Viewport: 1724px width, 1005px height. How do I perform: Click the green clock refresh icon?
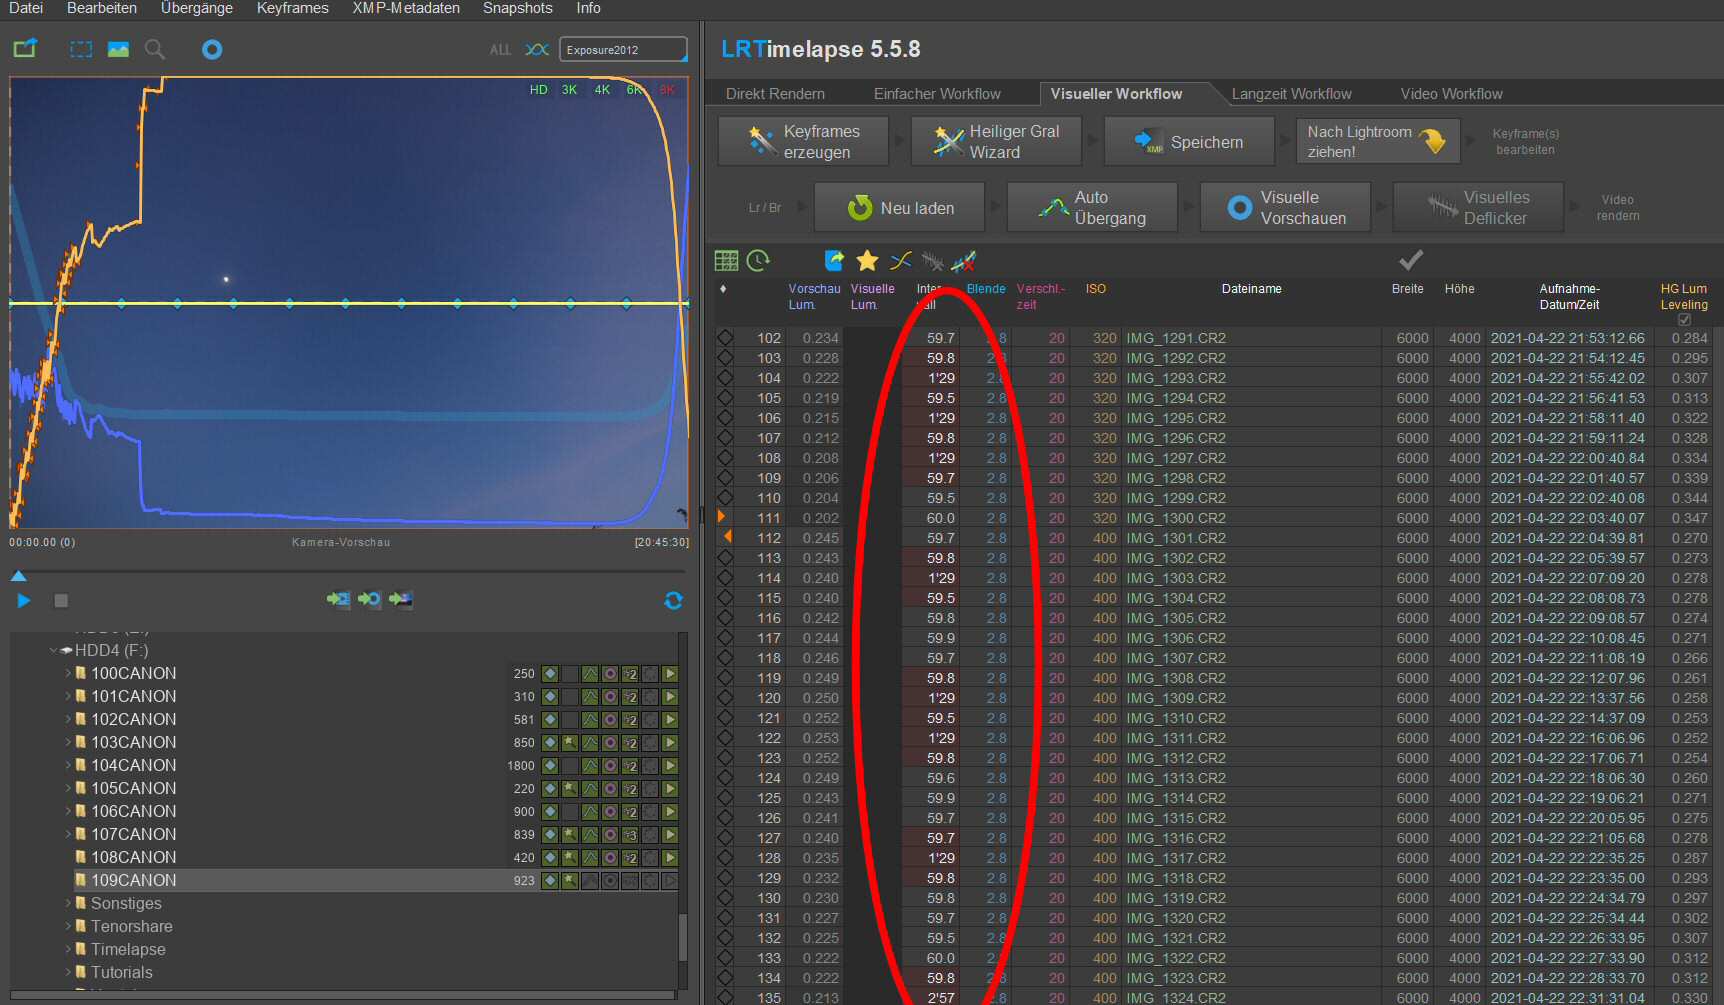click(x=758, y=261)
